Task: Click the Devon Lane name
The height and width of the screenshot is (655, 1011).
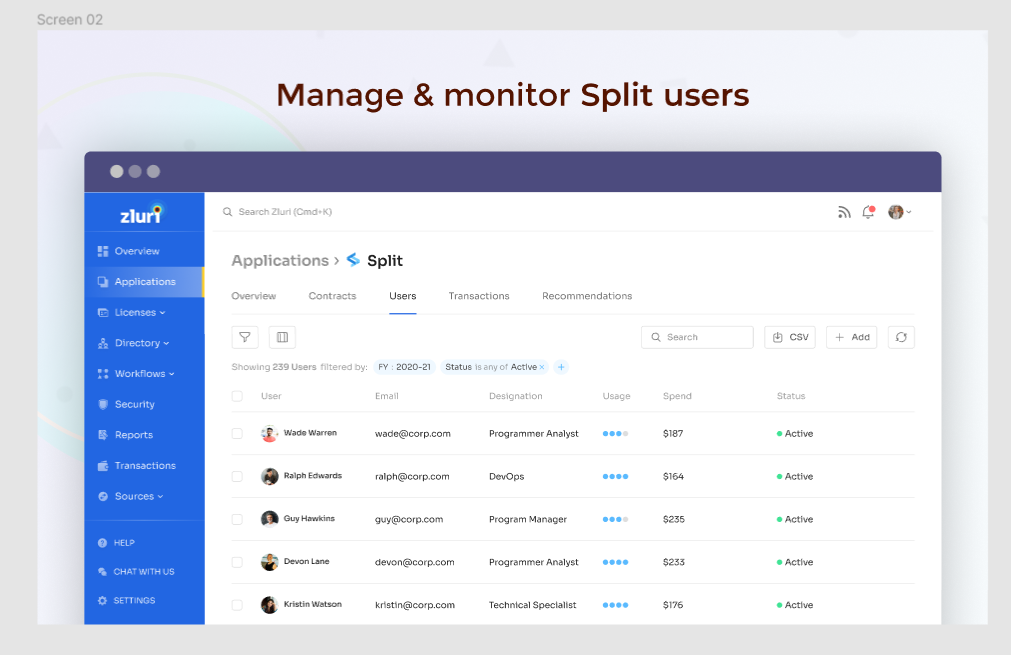Action: coord(306,562)
